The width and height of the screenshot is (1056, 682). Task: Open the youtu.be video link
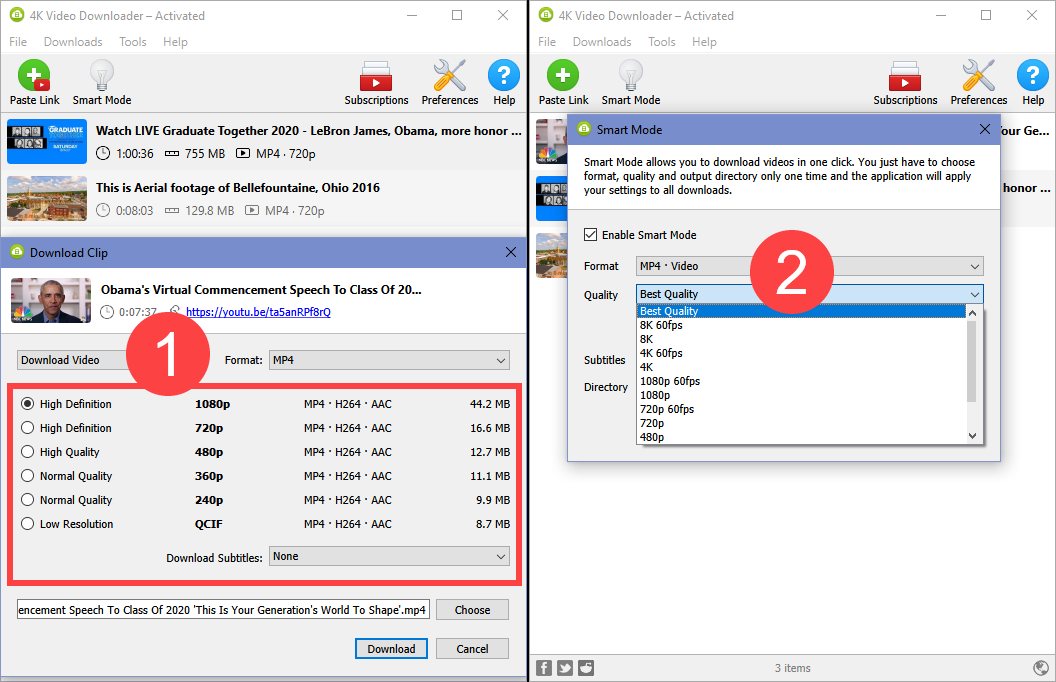258,312
